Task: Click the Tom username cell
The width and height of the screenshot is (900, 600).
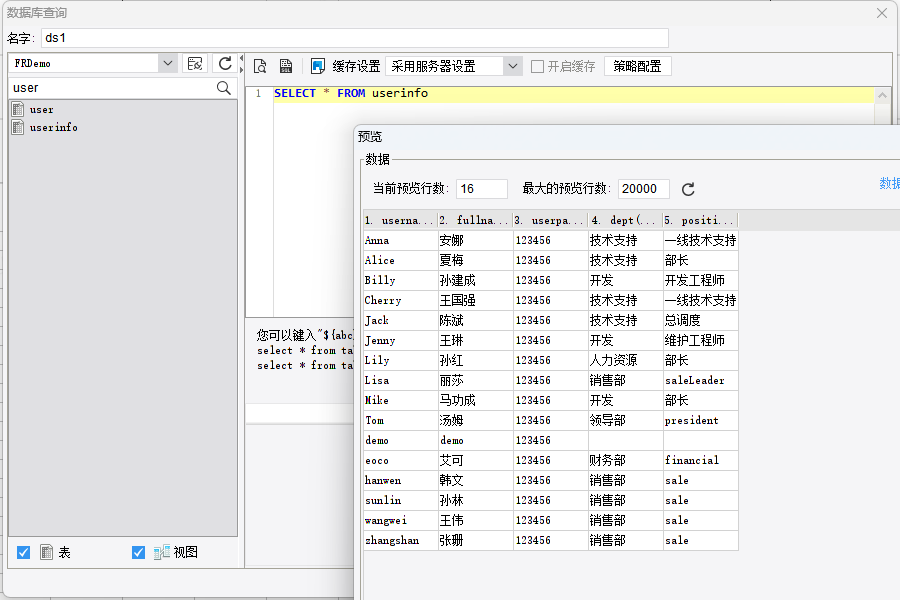Action: tap(401, 420)
